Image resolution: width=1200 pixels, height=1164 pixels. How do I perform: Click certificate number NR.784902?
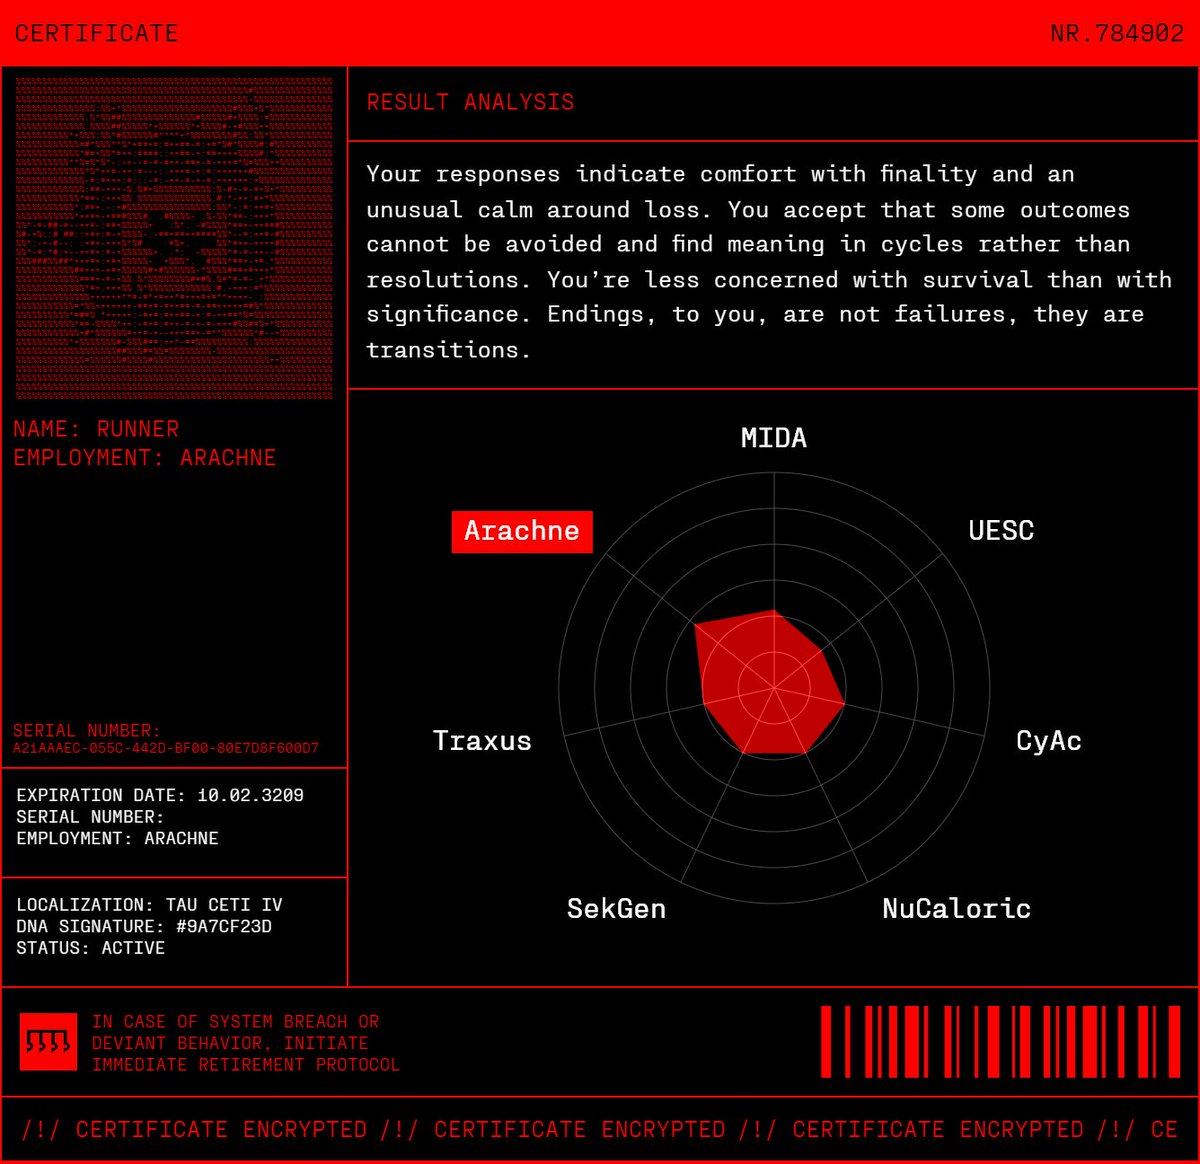pos(1117,33)
